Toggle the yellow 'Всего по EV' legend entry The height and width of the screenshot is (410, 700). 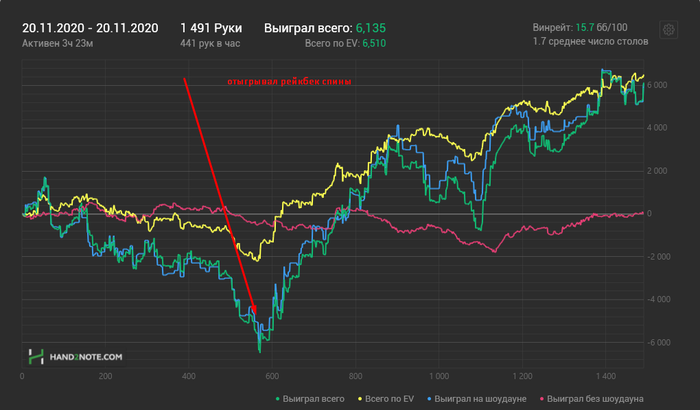click(386, 399)
